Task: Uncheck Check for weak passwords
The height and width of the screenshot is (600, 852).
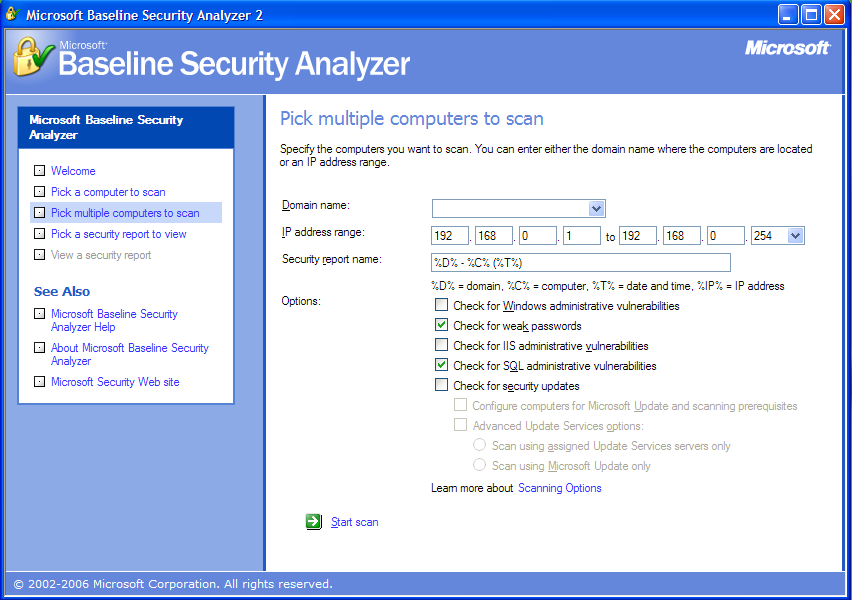Action: [x=441, y=325]
